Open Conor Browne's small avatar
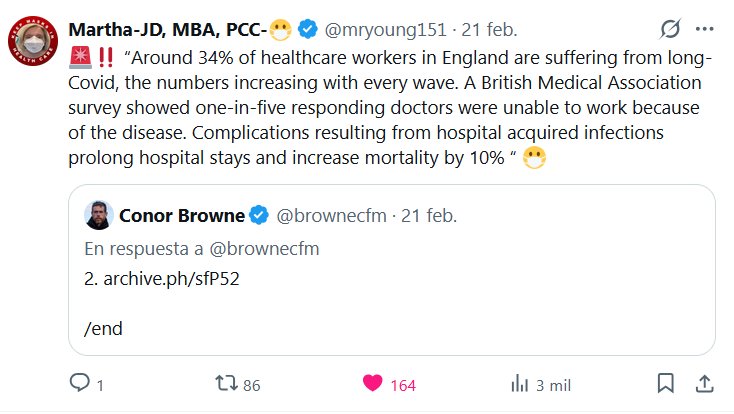The height and width of the screenshot is (414, 734). (x=99, y=215)
